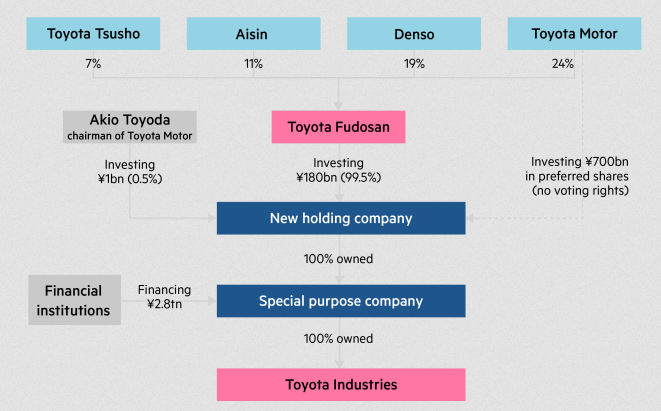Select the Aisin shareholder box
The height and width of the screenshot is (411, 661).
pos(253,35)
